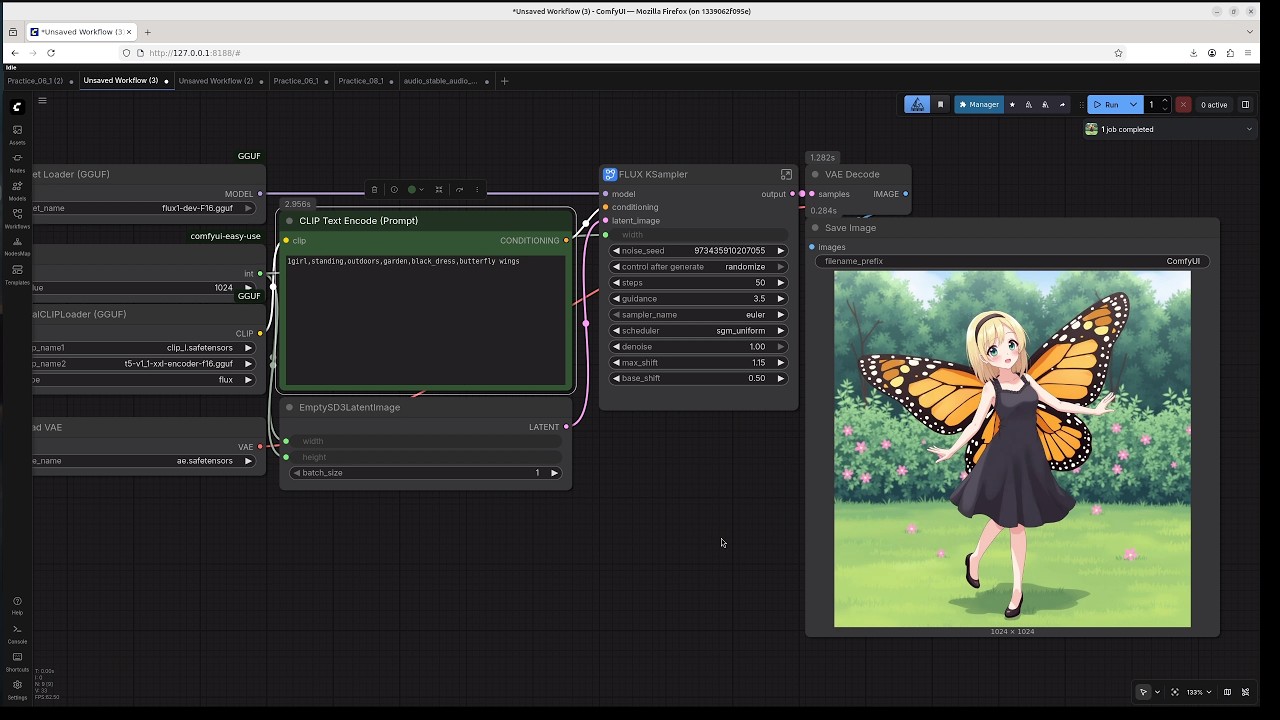Open the more options dots in the selection toolbar
The image size is (1280, 720).
click(477, 189)
